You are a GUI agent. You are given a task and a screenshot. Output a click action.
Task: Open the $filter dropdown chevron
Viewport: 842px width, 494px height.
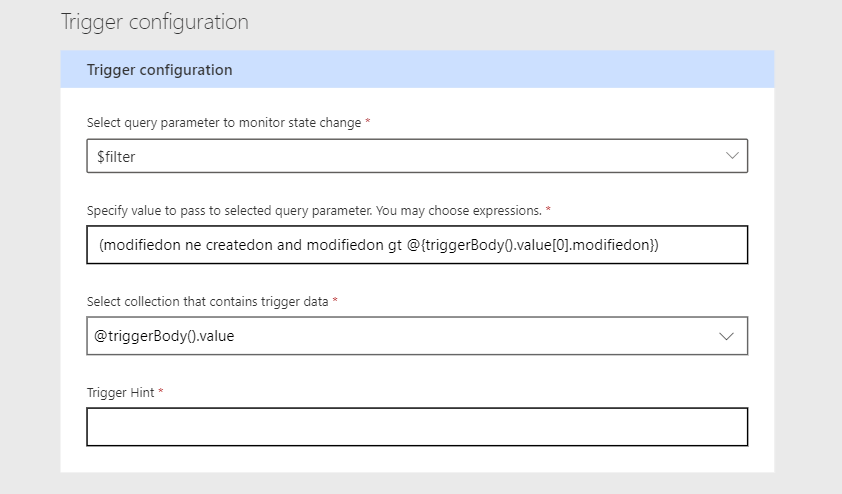(731, 156)
